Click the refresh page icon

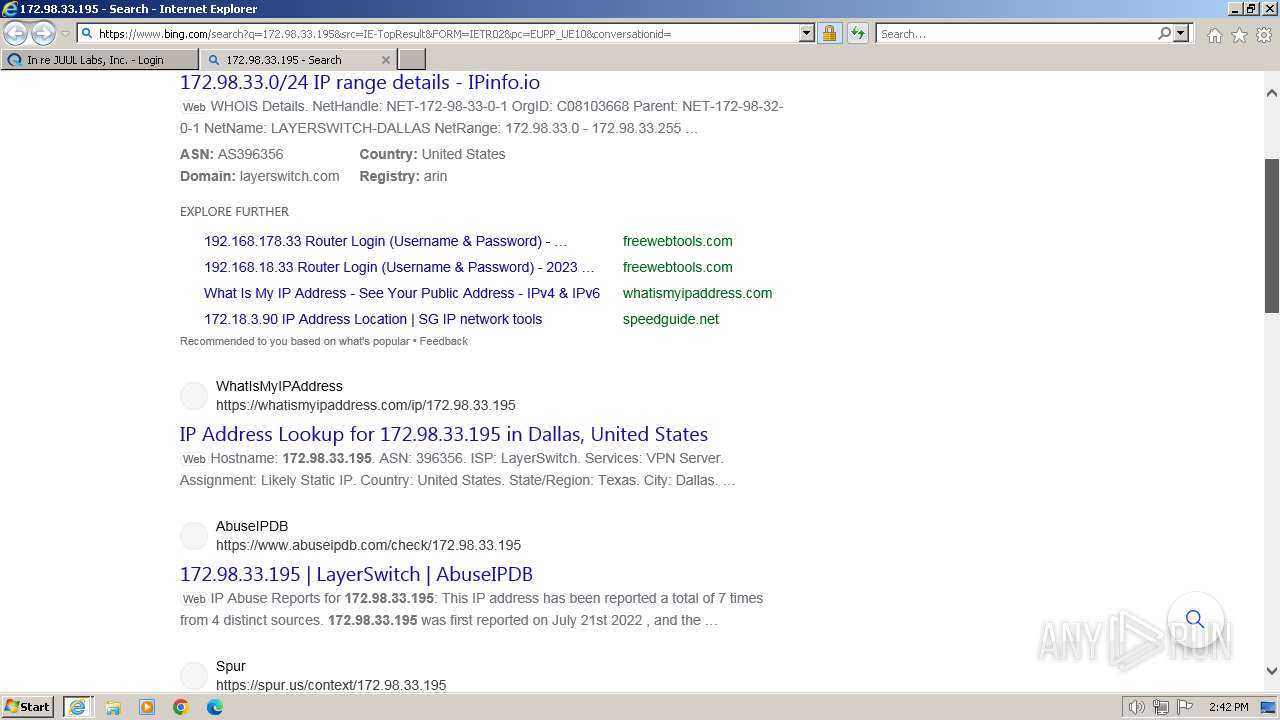[857, 33]
